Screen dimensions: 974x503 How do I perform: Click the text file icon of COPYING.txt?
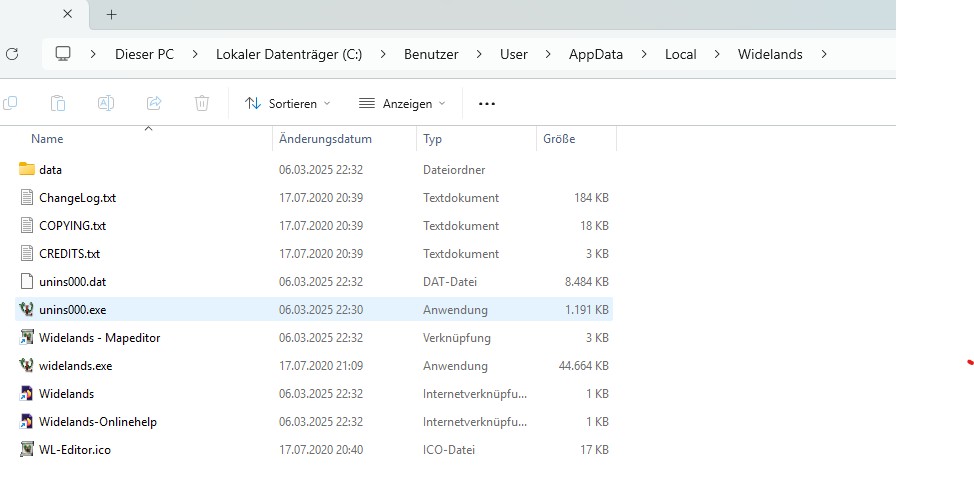(x=27, y=225)
